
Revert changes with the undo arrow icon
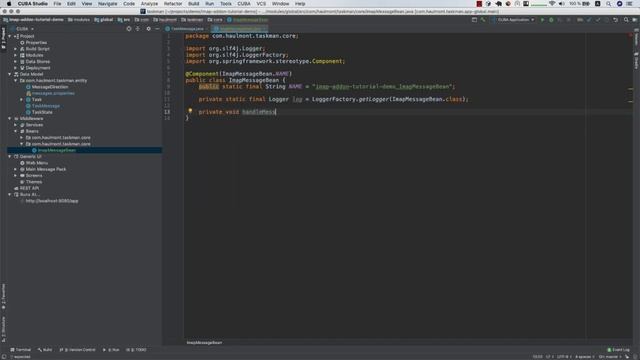616,20
